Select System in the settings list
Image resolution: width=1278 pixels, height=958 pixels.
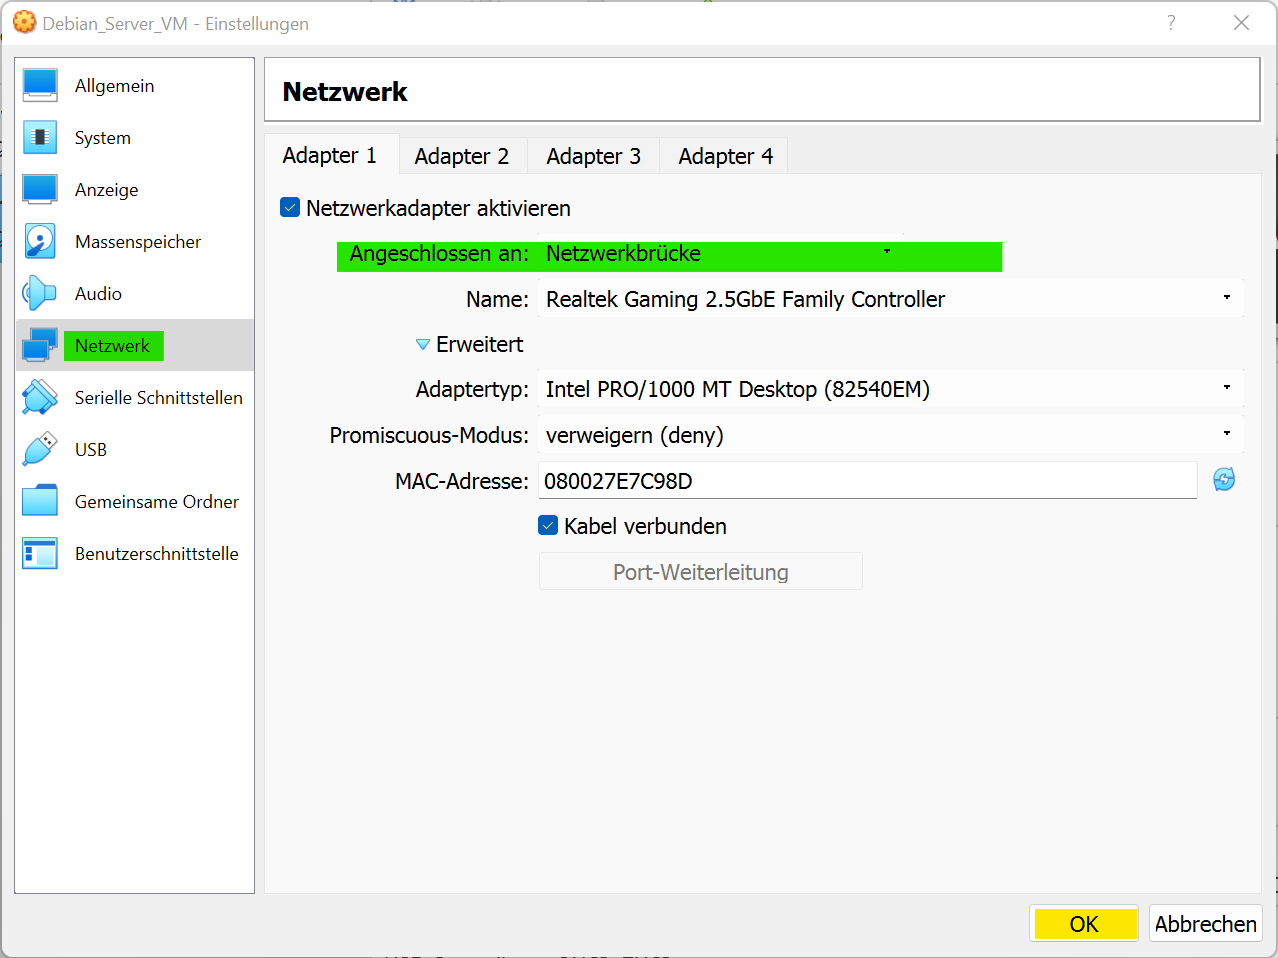pos(135,137)
